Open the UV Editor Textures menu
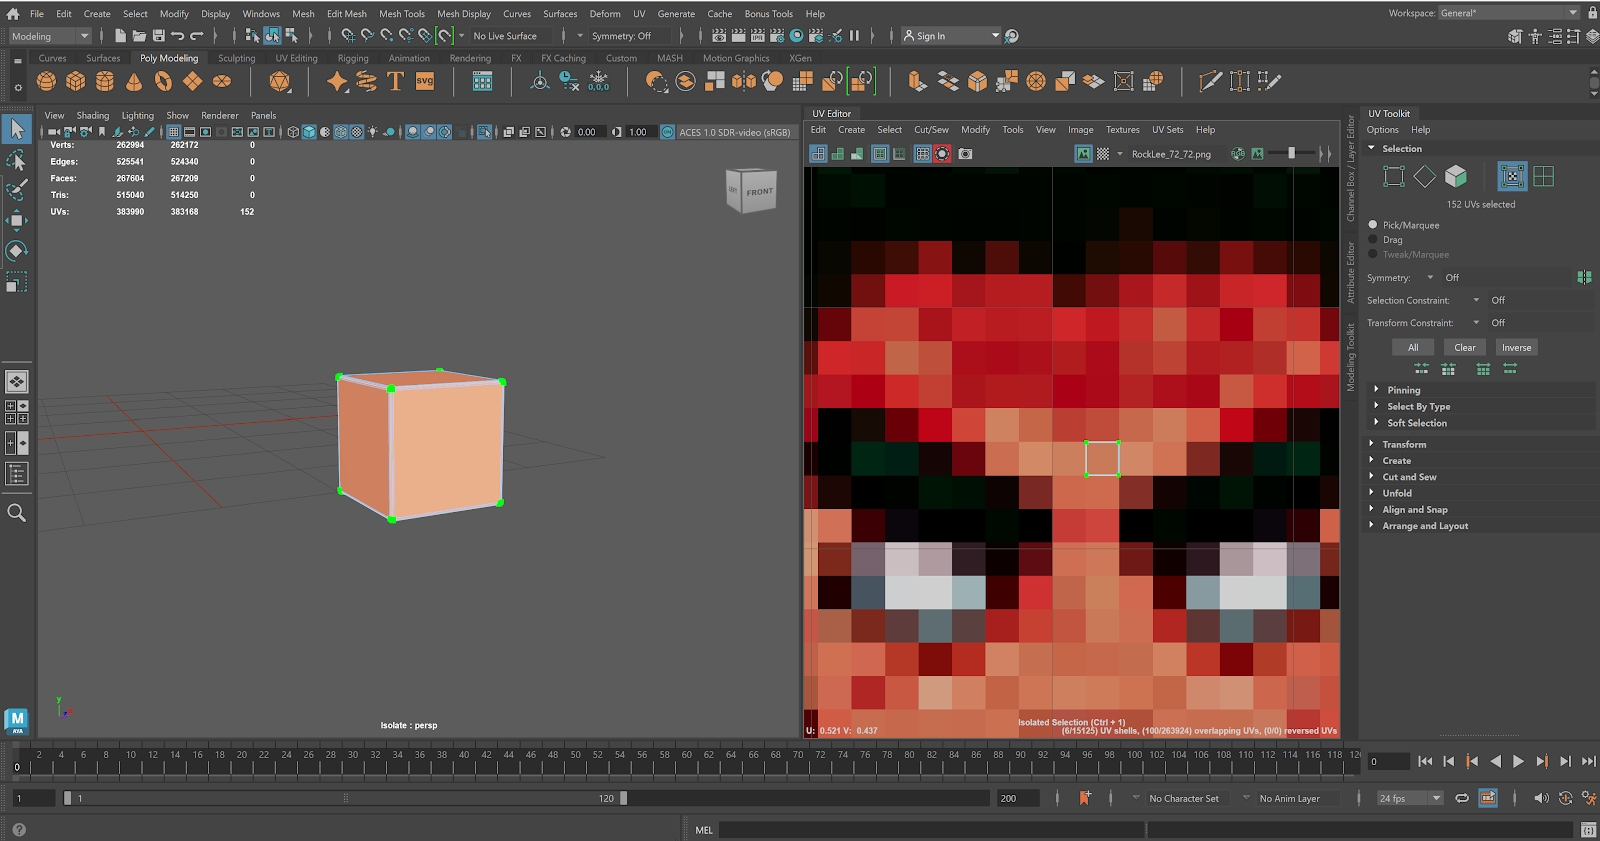 click(x=1122, y=130)
